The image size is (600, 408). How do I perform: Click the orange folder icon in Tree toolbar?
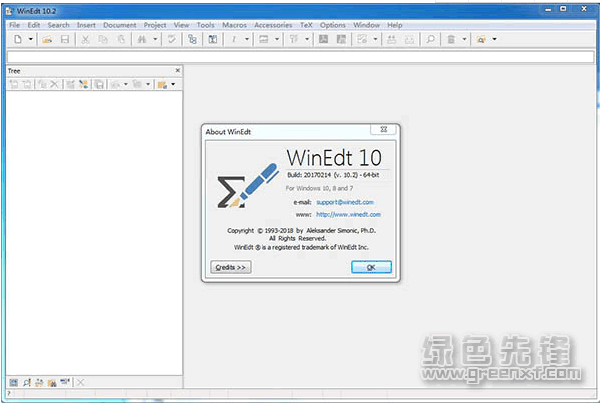tap(162, 84)
